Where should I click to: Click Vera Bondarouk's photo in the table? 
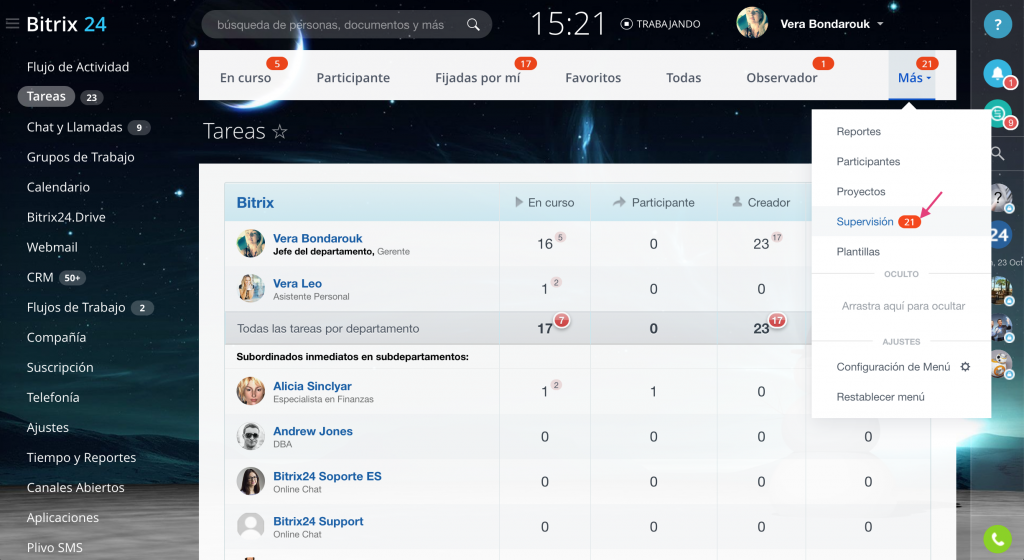pos(251,243)
